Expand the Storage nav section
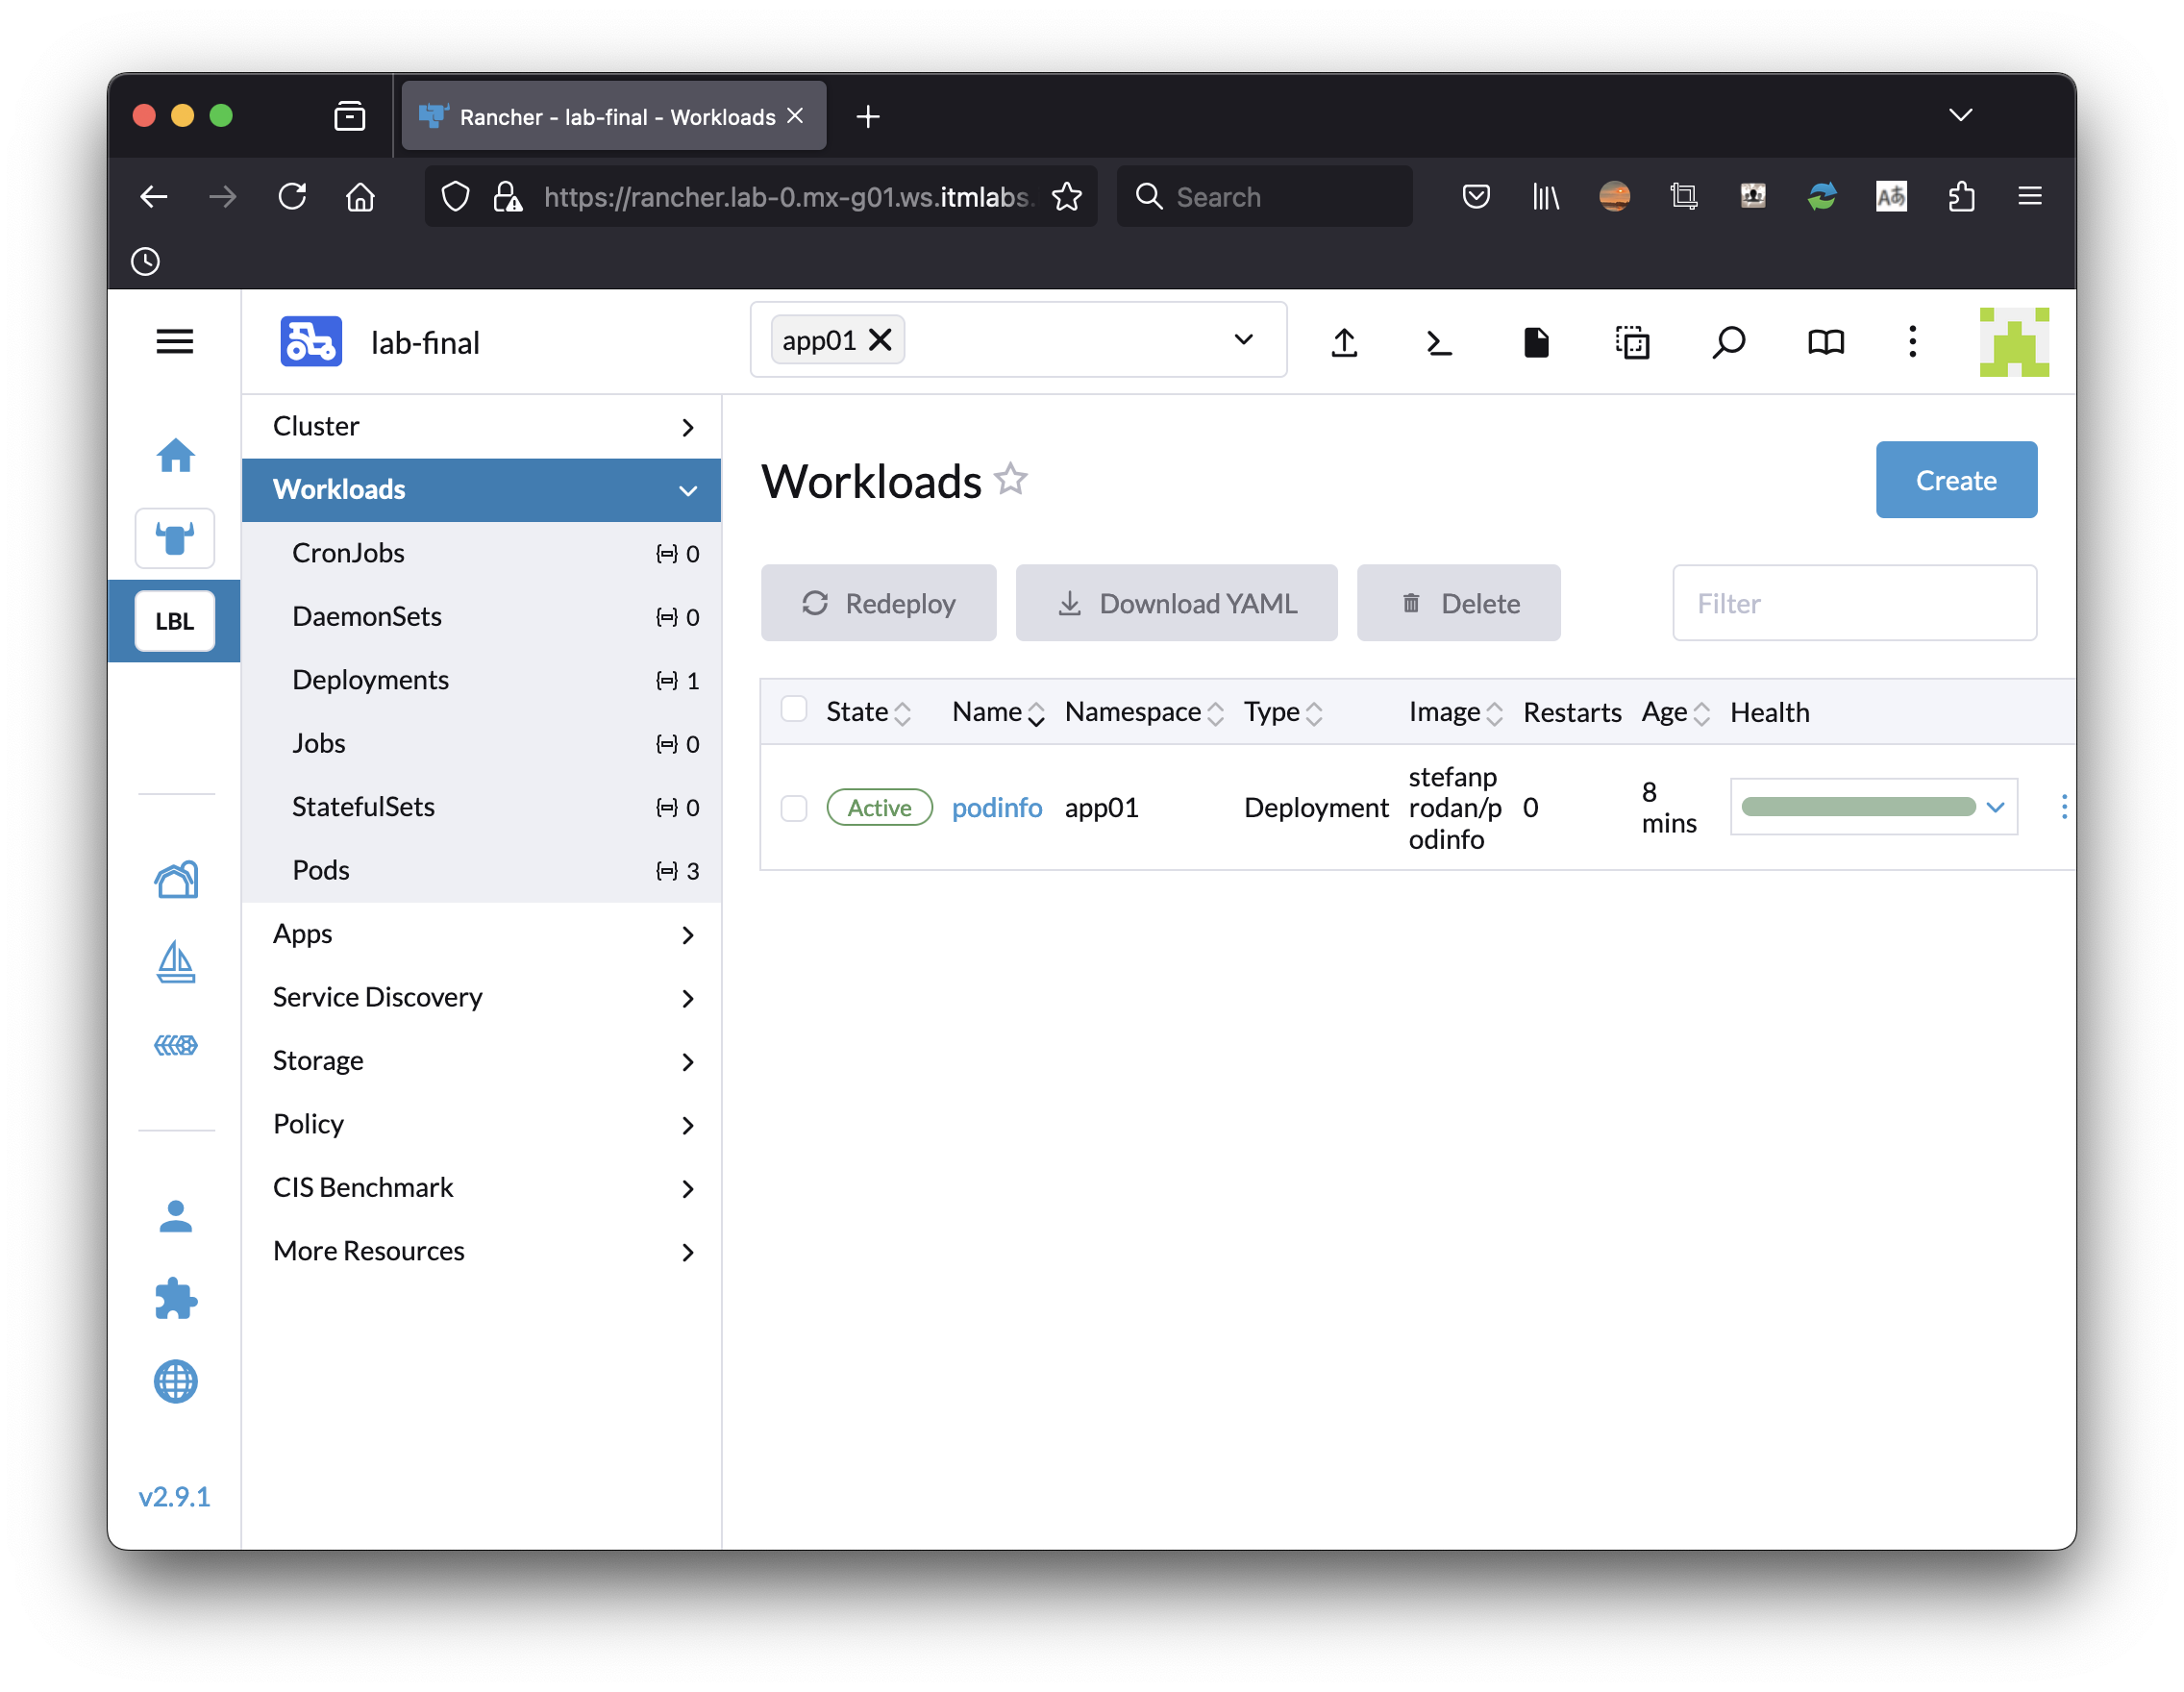This screenshot has height=1692, width=2184. pos(481,1062)
